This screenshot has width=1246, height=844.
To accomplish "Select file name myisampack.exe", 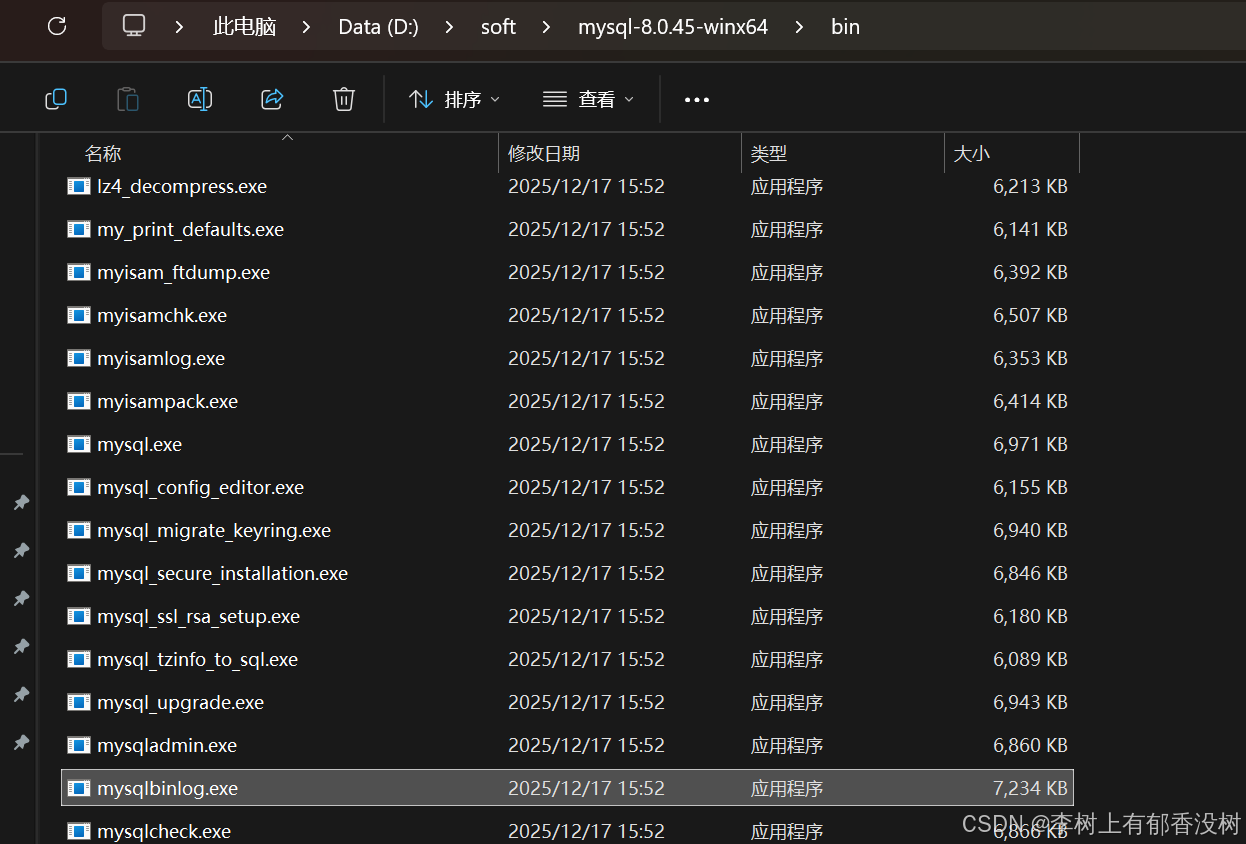I will click(168, 401).
